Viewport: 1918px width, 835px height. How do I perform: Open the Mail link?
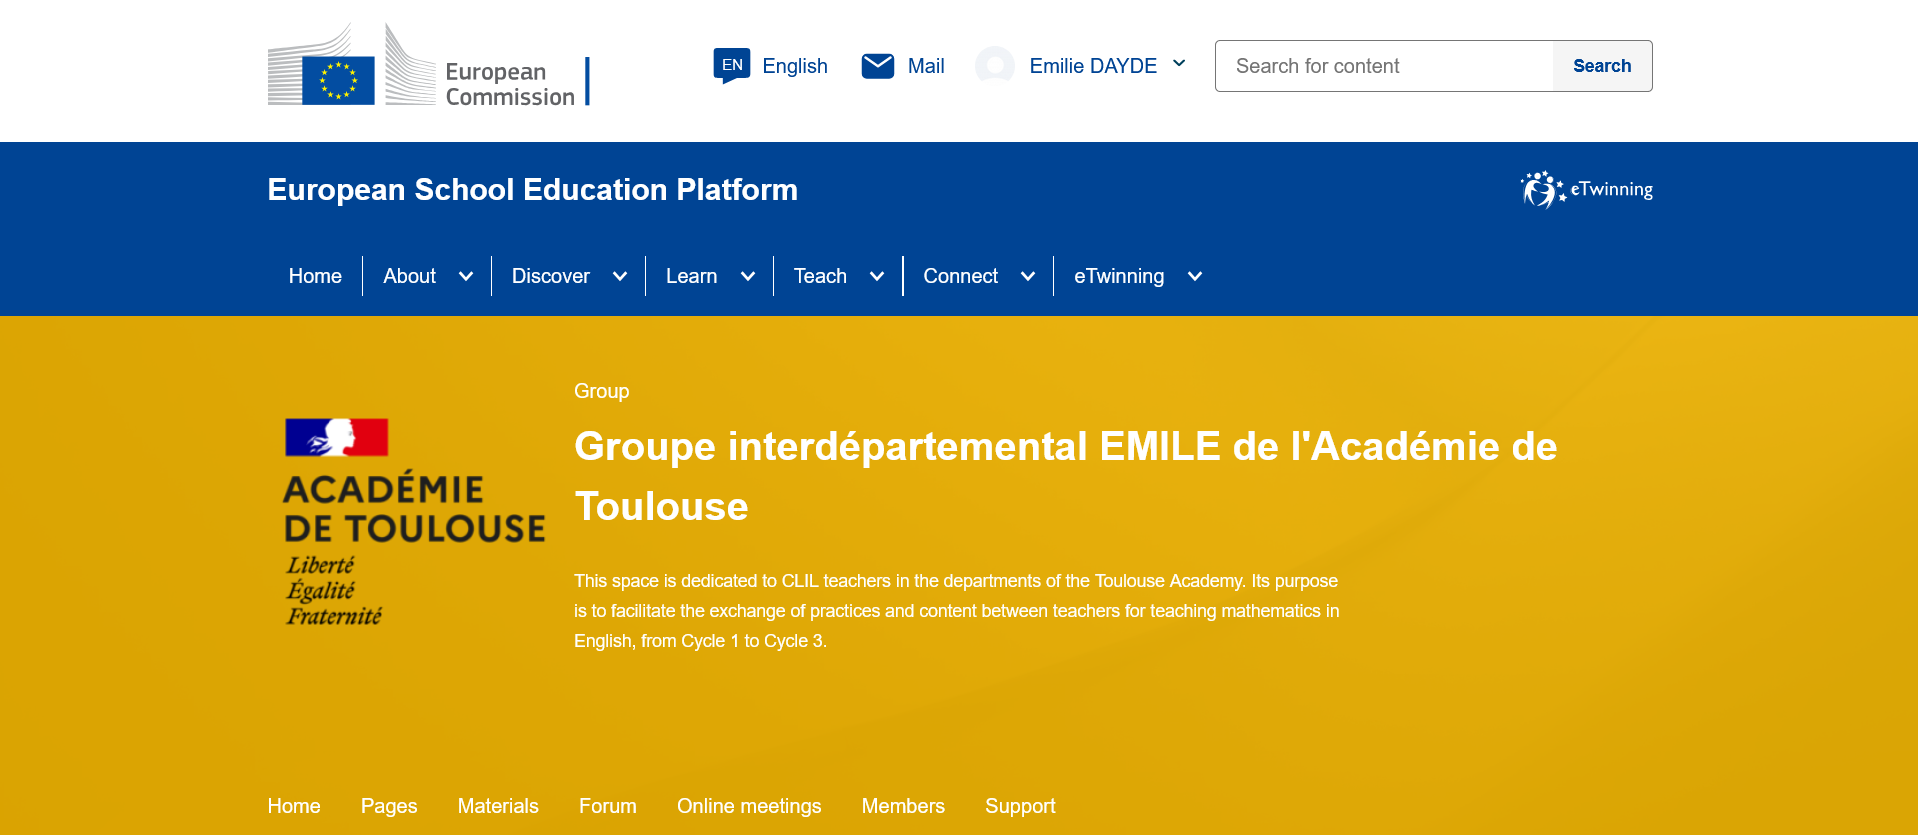coord(926,66)
